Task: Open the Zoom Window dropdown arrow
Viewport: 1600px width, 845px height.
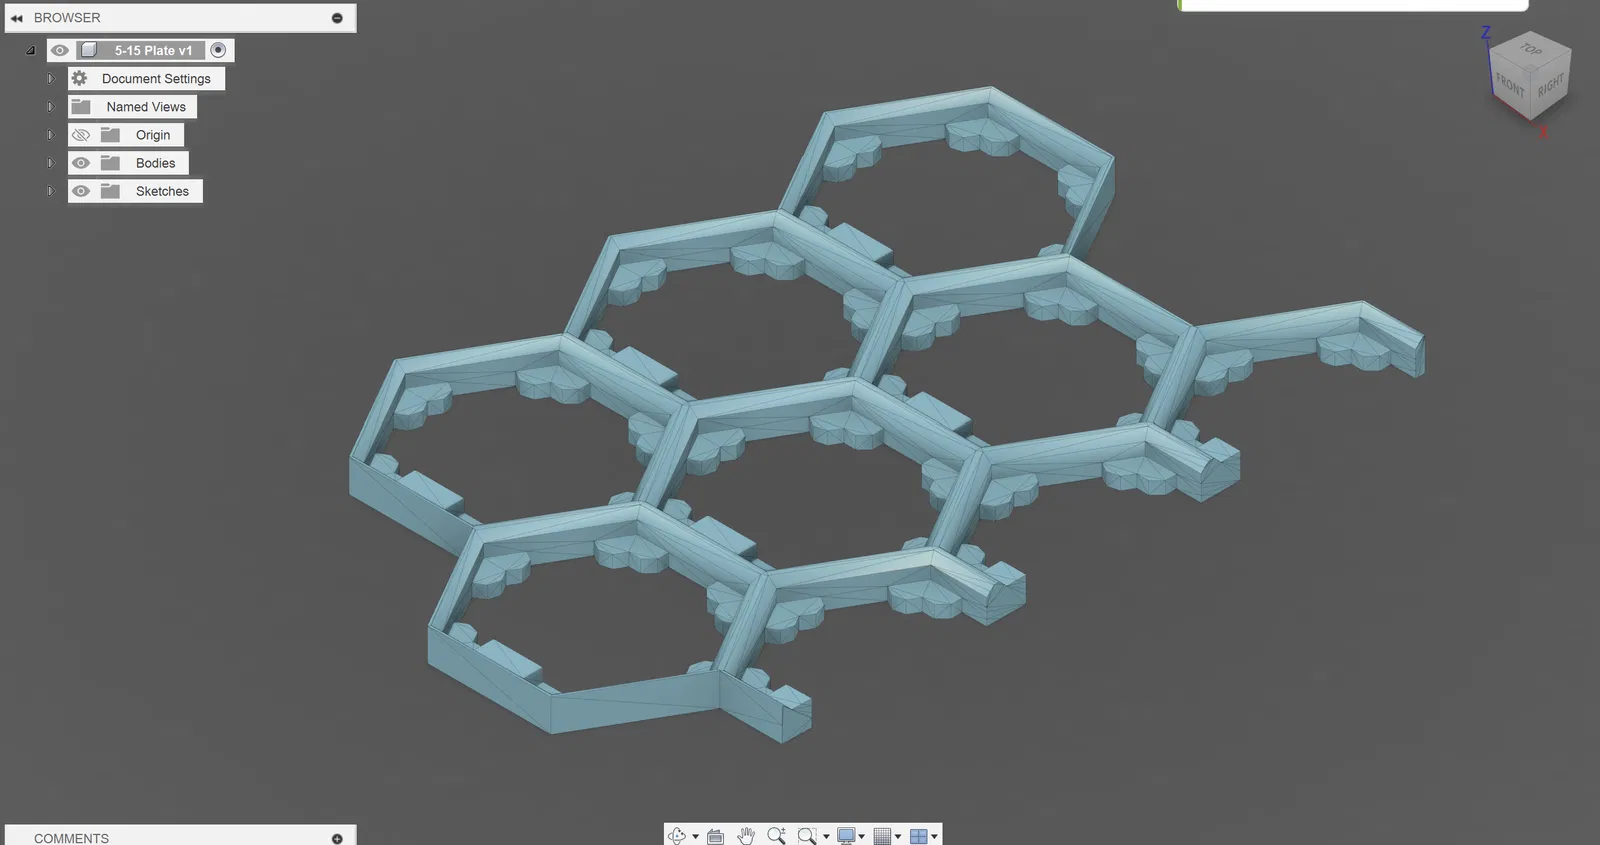Action: point(826,836)
